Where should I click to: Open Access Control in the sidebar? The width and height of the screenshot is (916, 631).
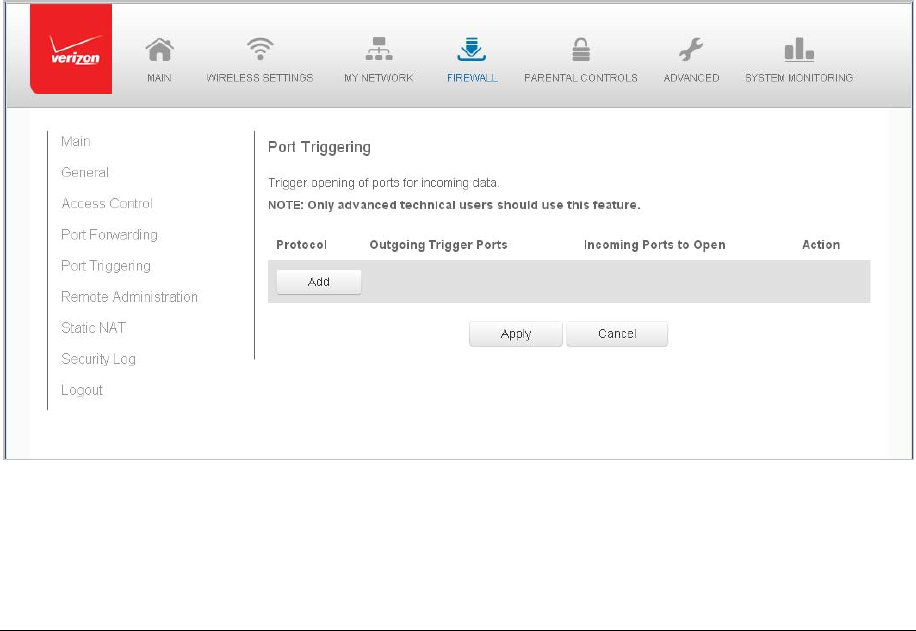click(x=107, y=203)
